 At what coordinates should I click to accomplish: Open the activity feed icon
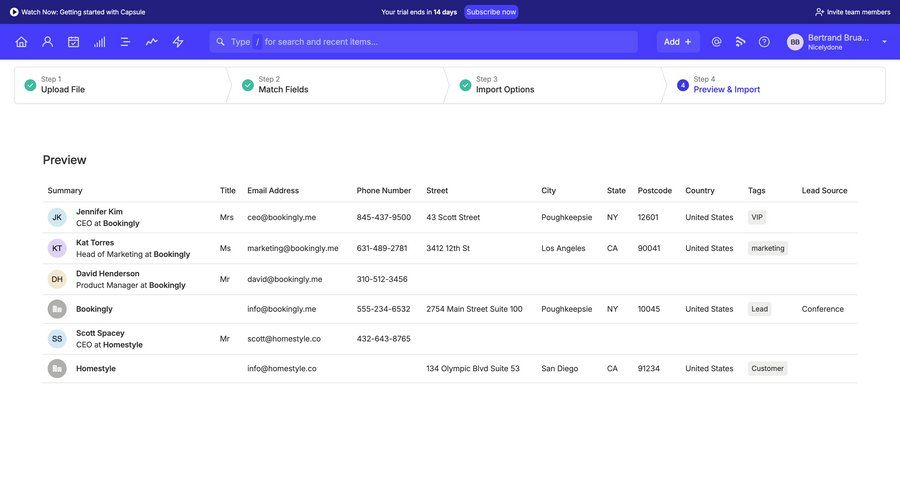point(740,42)
